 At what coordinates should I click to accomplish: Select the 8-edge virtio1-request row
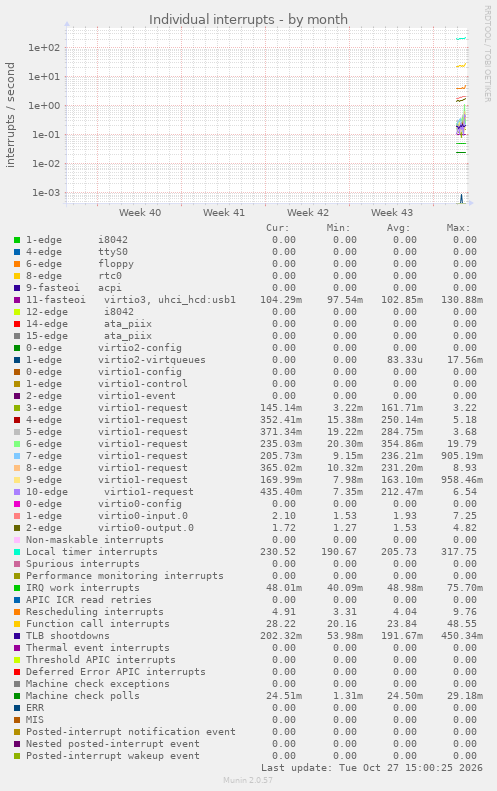248,468
